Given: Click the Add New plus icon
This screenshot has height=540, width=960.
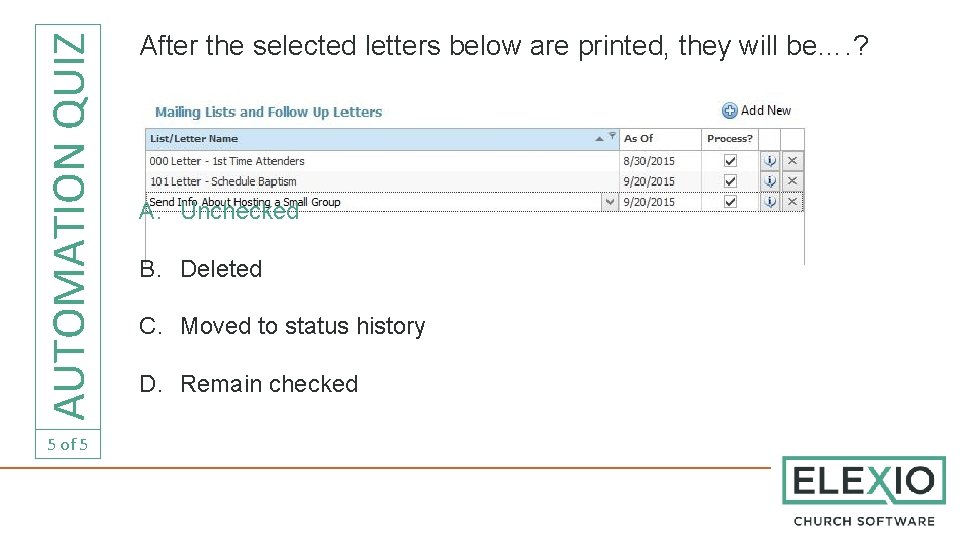Looking at the screenshot, I should point(730,111).
